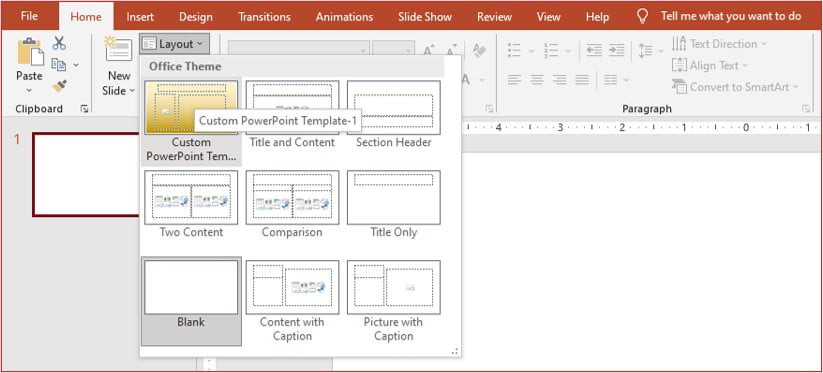The height and width of the screenshot is (373, 823).
Task: Switch to the Insert tab
Action: coord(140,16)
